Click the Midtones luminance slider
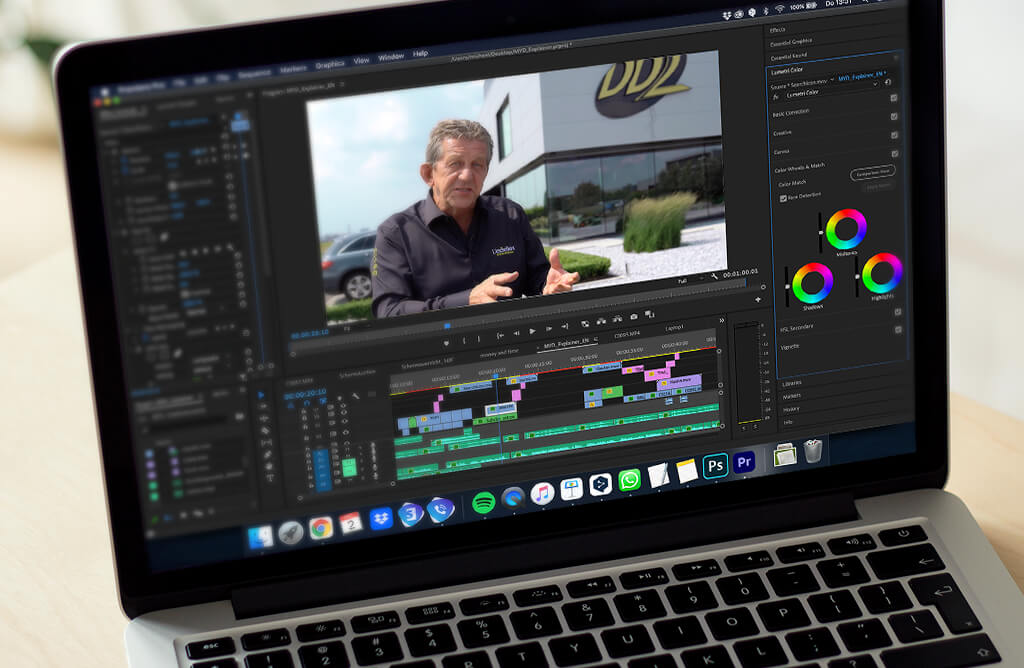The height and width of the screenshot is (668, 1024). 821,232
